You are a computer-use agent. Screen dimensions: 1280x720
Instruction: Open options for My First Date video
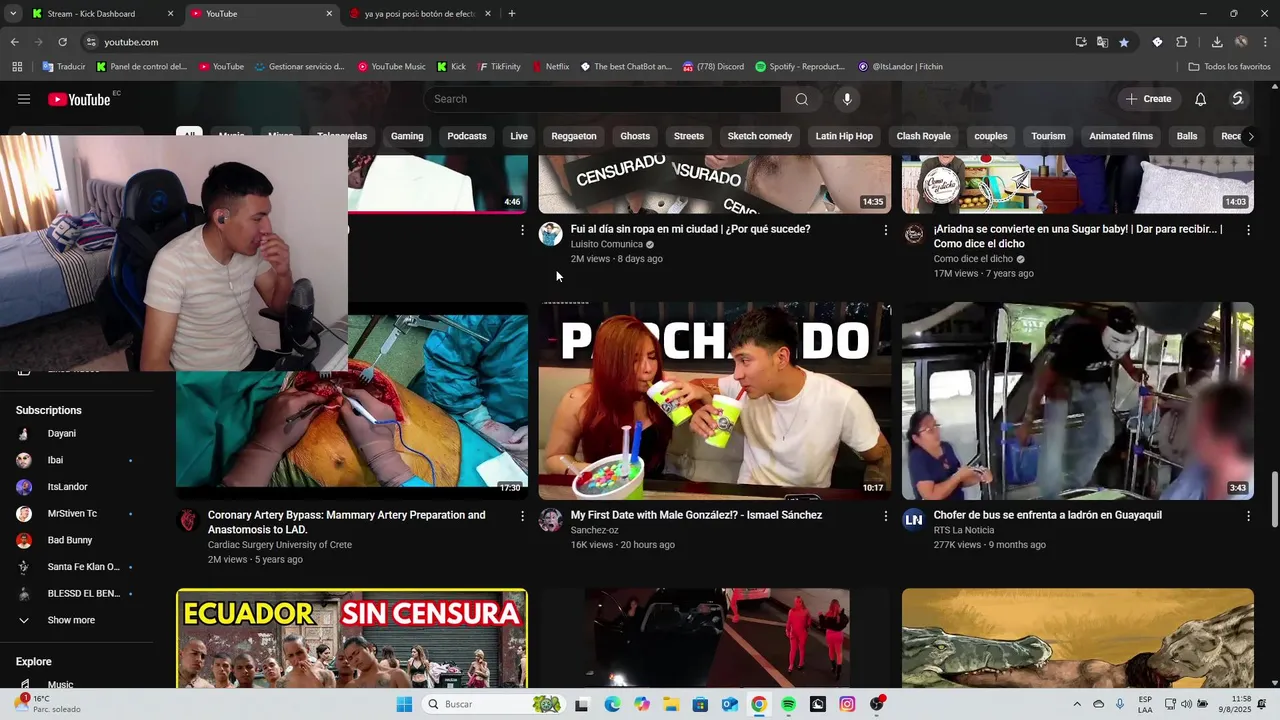[885, 516]
